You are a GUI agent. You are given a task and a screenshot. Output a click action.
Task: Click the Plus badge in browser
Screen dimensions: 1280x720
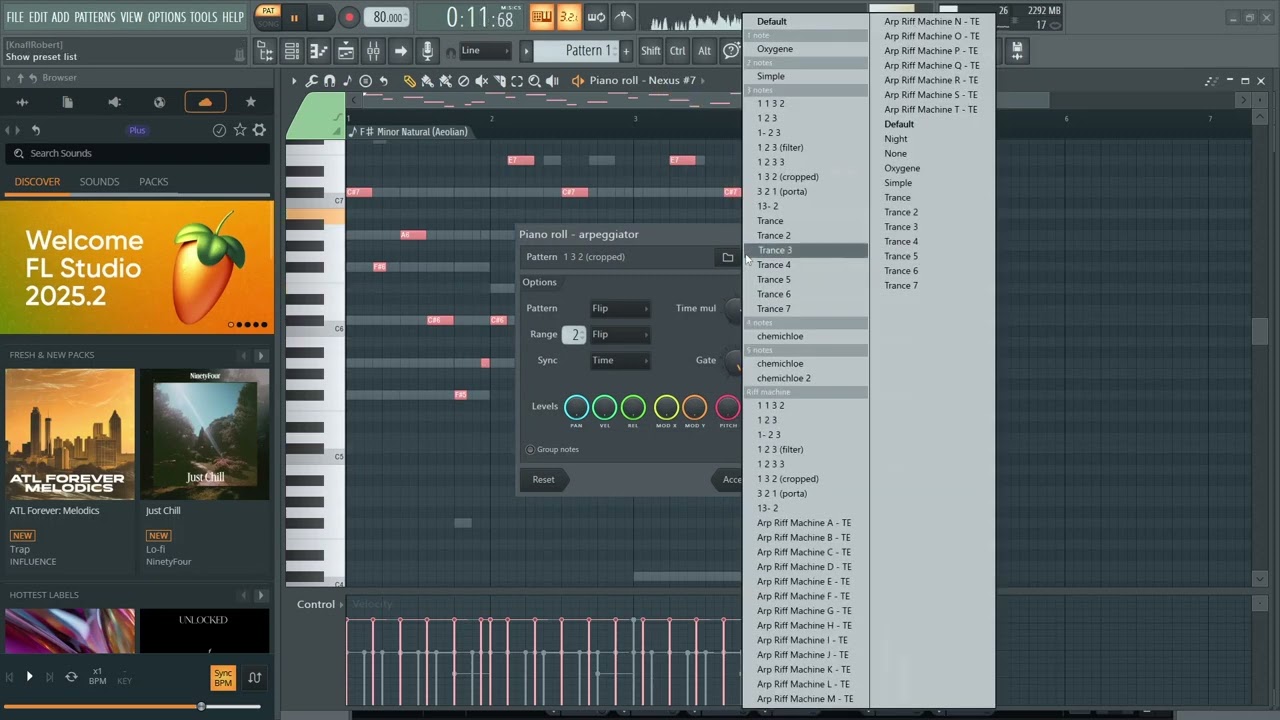137,130
